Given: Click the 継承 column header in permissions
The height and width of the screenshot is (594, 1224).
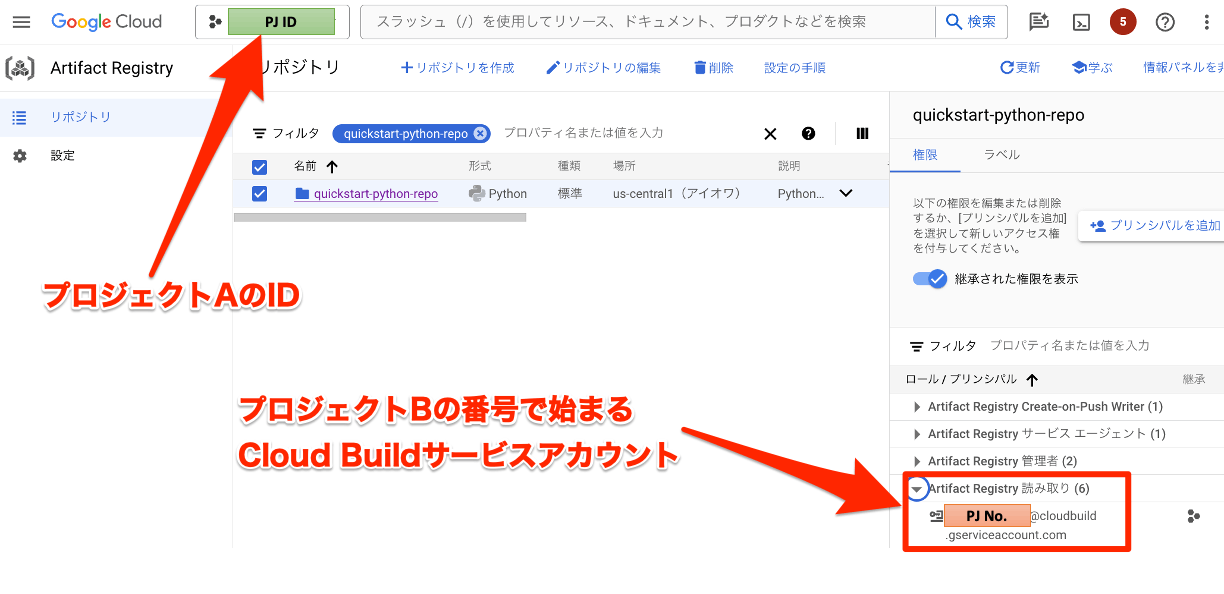Looking at the screenshot, I should pyautogui.click(x=1193, y=379).
